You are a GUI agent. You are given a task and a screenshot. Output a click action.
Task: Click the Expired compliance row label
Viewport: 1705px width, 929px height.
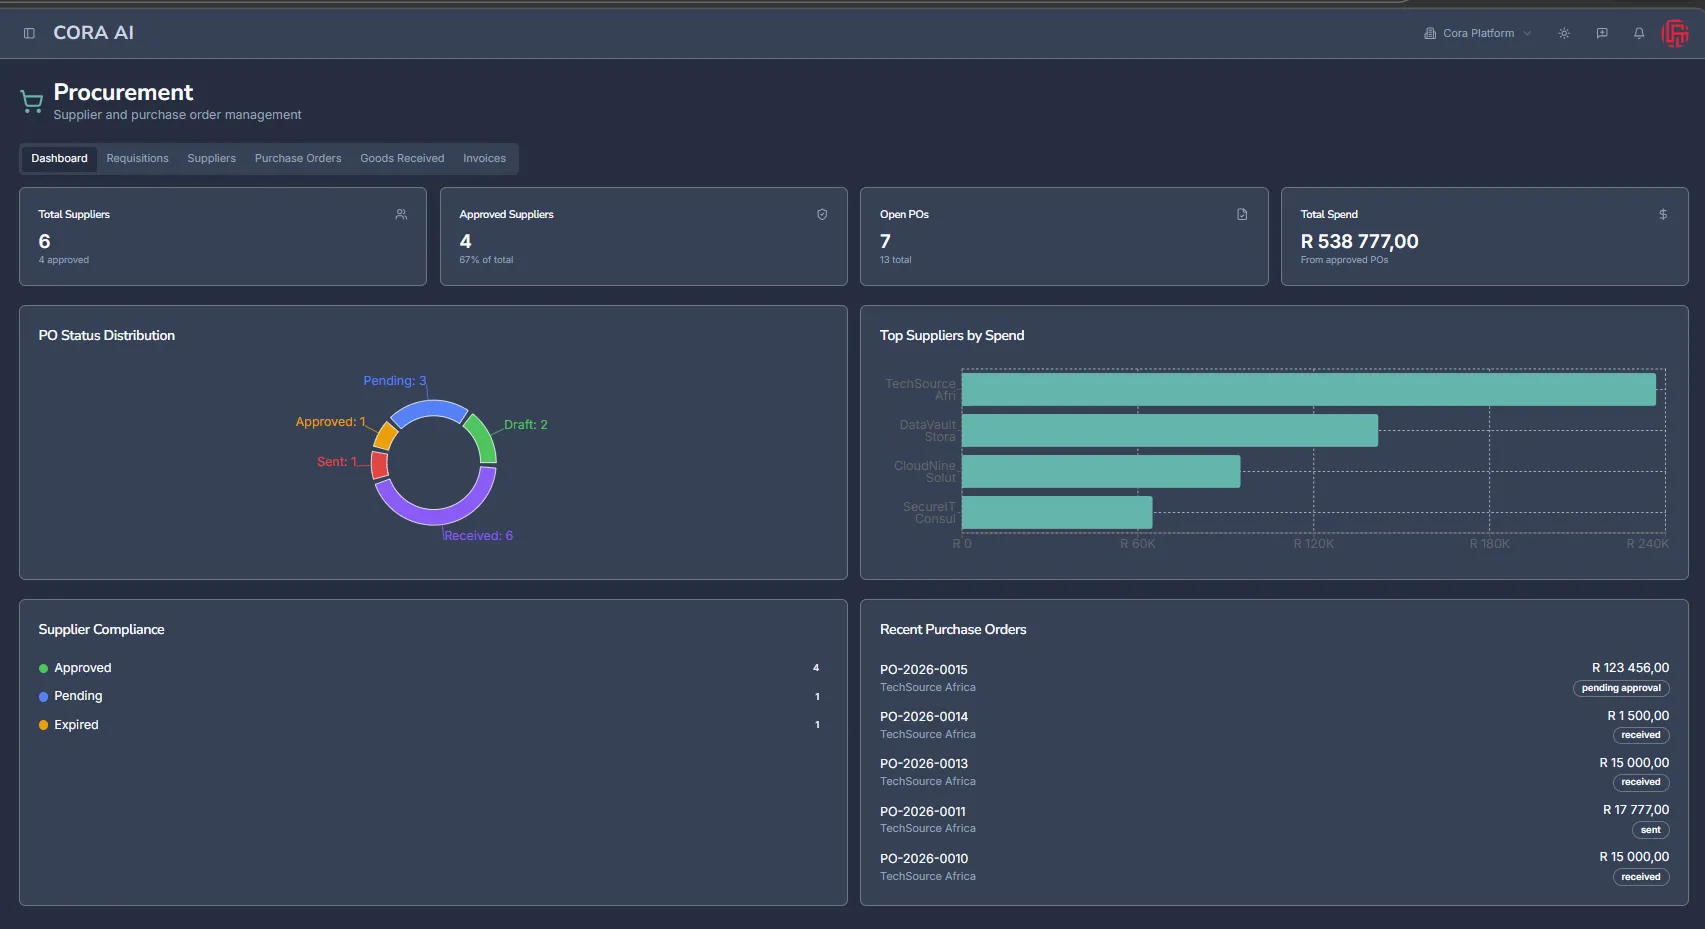point(76,725)
